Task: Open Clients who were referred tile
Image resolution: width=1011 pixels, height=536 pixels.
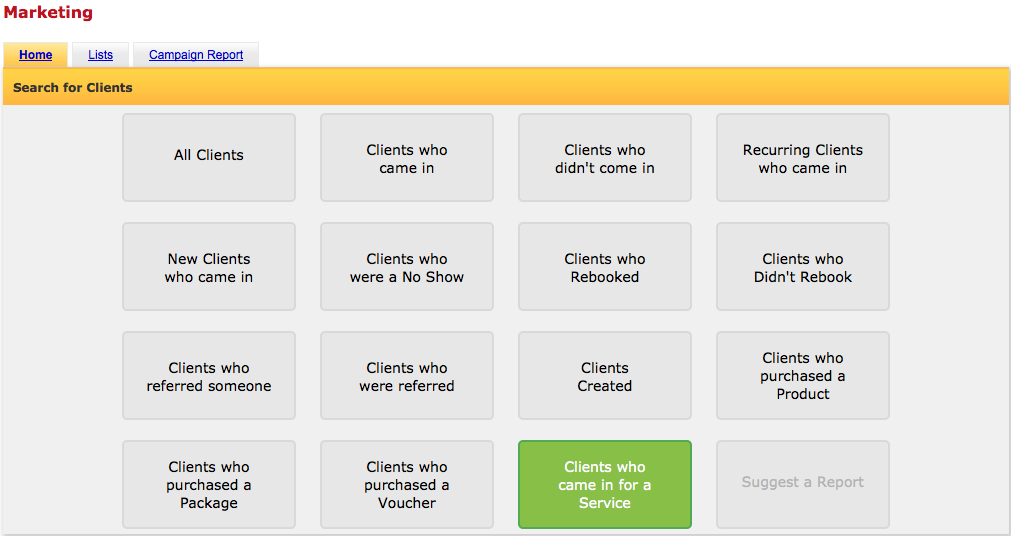Action: coord(407,375)
